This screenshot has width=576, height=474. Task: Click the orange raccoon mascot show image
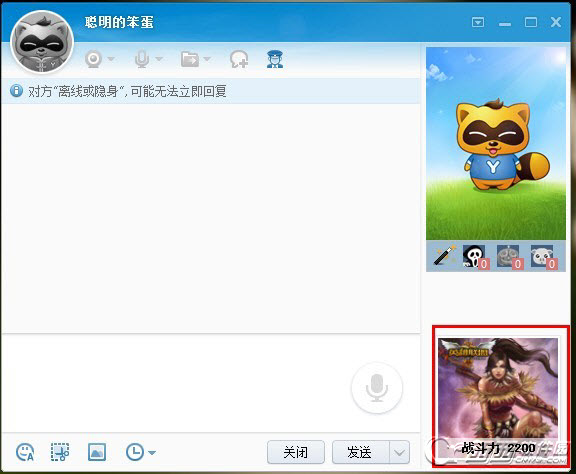(x=496, y=143)
